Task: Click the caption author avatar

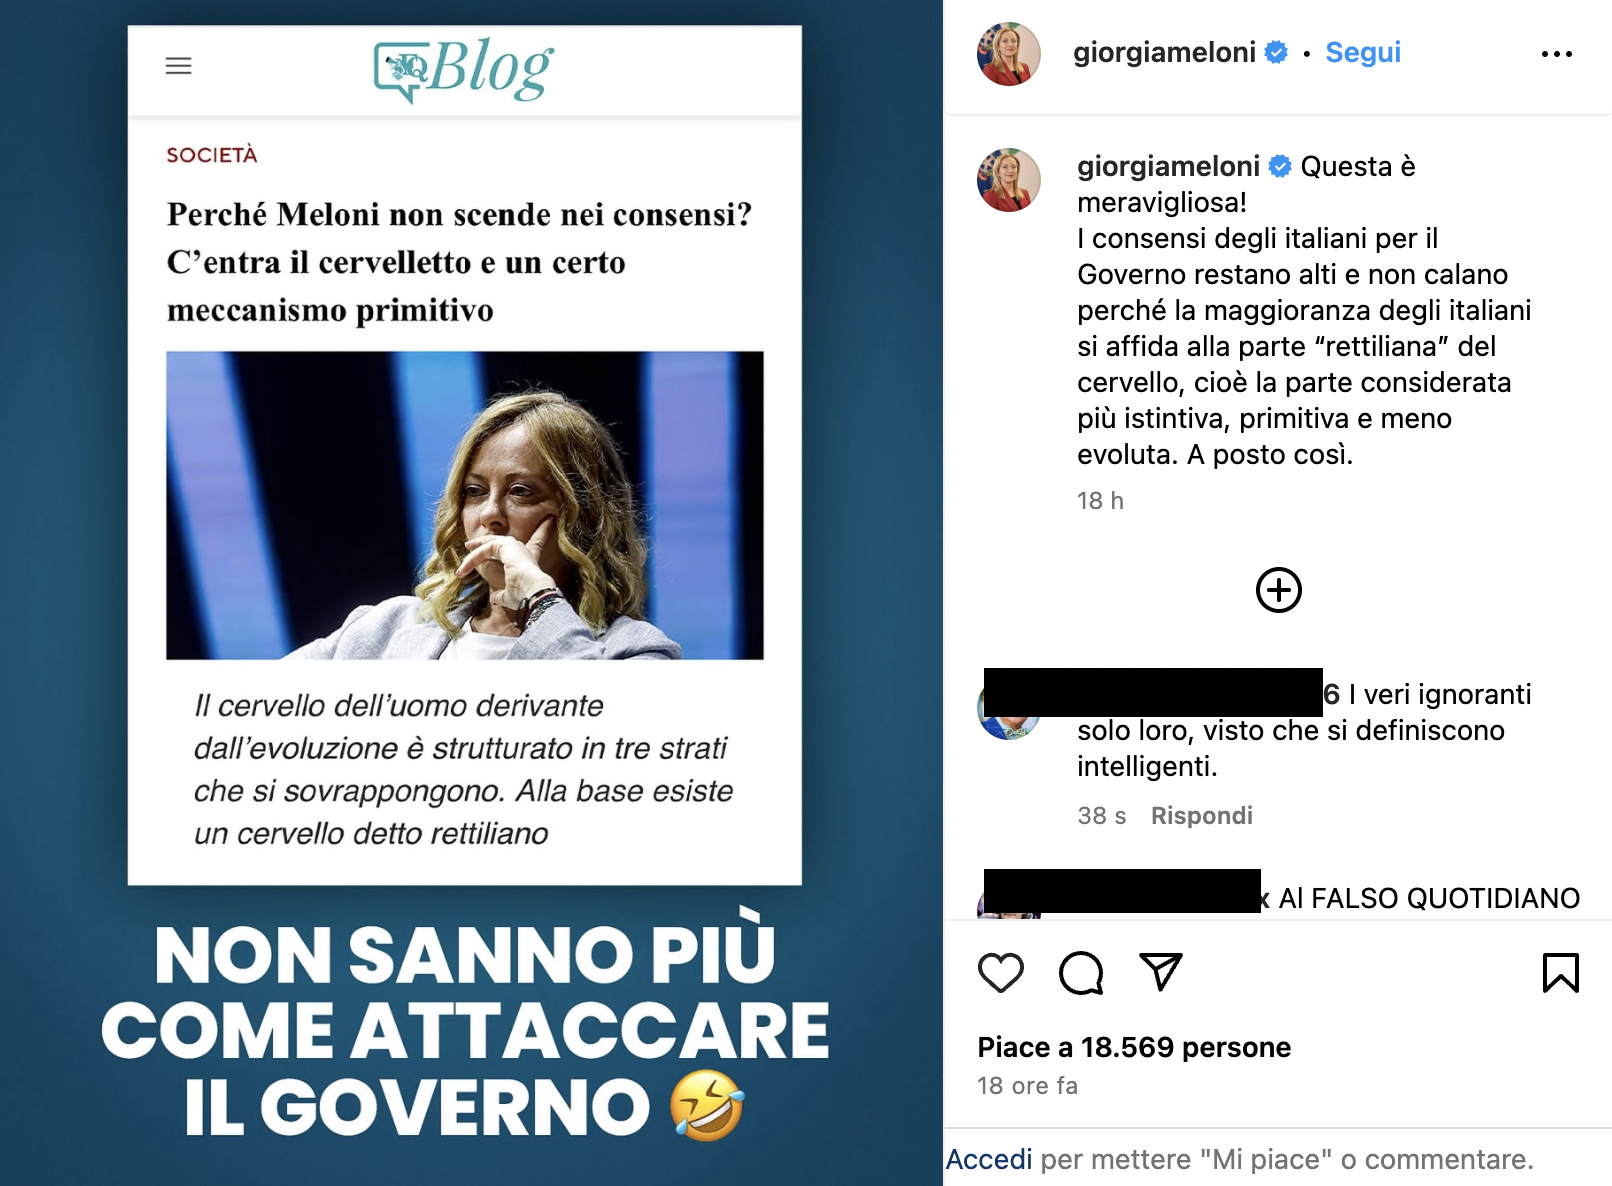Action: pyautogui.click(x=1009, y=180)
